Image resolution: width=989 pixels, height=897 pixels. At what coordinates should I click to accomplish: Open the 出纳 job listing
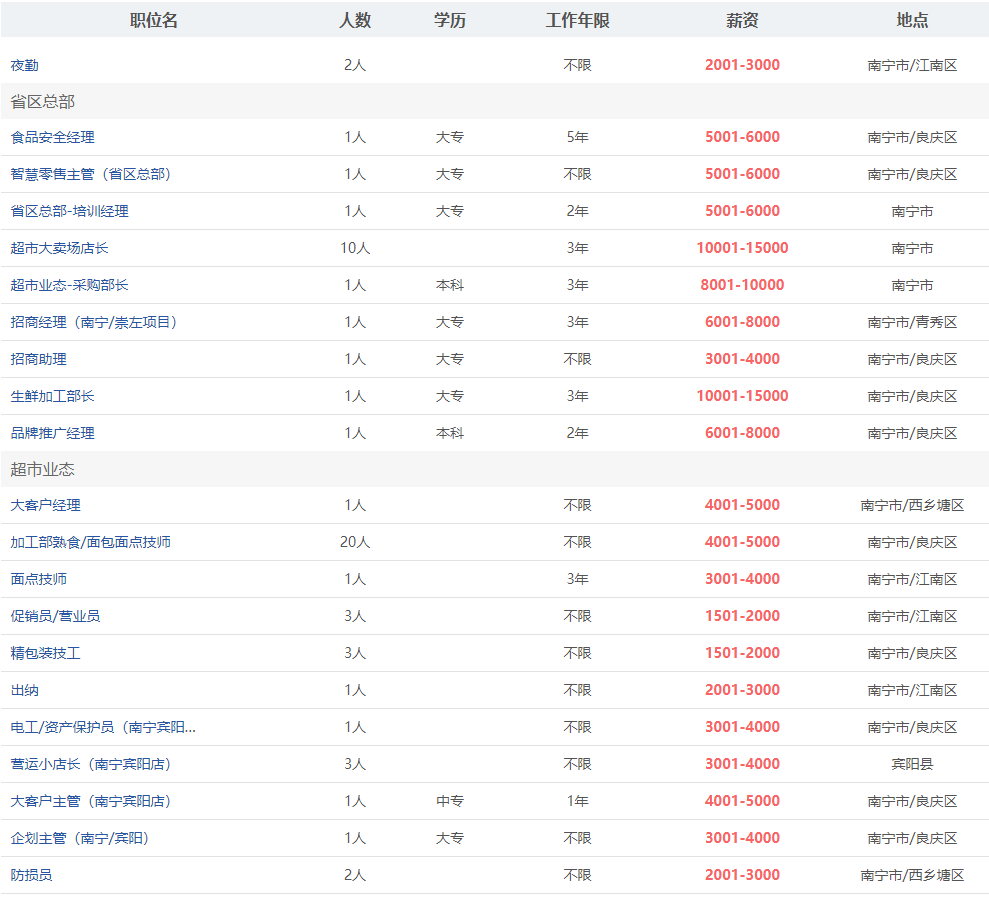(25, 690)
